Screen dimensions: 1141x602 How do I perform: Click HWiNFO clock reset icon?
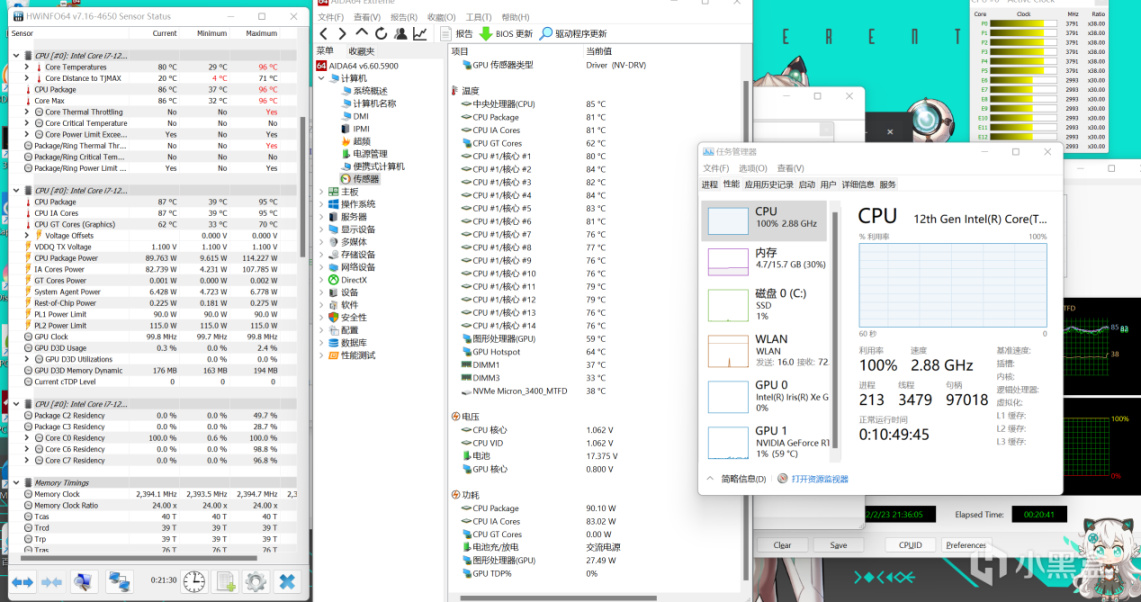194,582
